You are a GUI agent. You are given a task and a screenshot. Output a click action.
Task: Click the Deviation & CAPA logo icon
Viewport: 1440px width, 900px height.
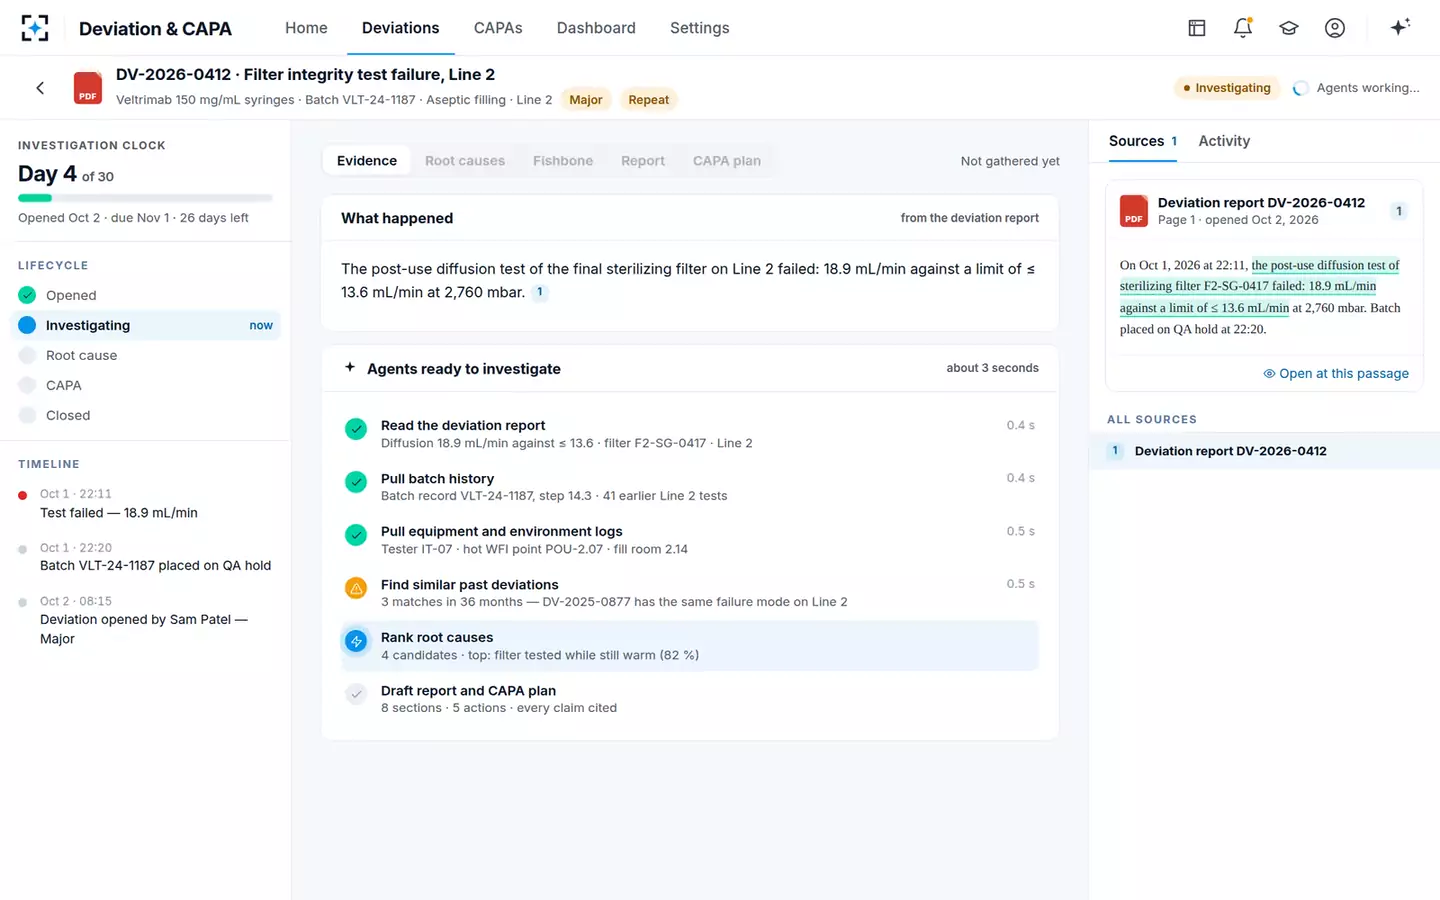click(x=35, y=28)
